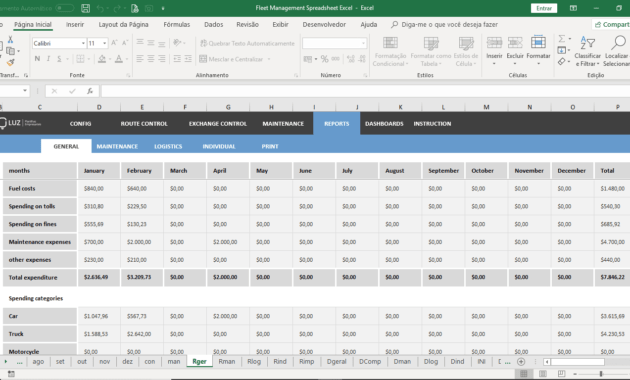This screenshot has width=630, height=380.
Task: Open the font size dropdown
Action: click(104, 43)
